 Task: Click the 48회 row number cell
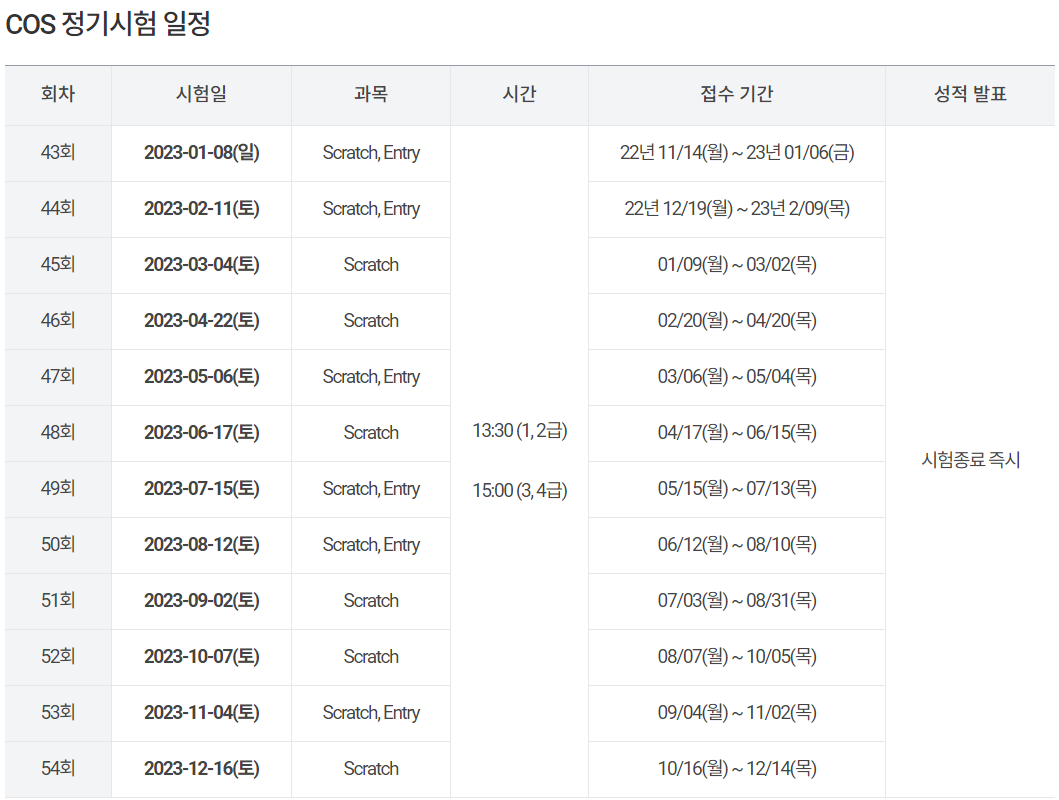[x=57, y=432]
